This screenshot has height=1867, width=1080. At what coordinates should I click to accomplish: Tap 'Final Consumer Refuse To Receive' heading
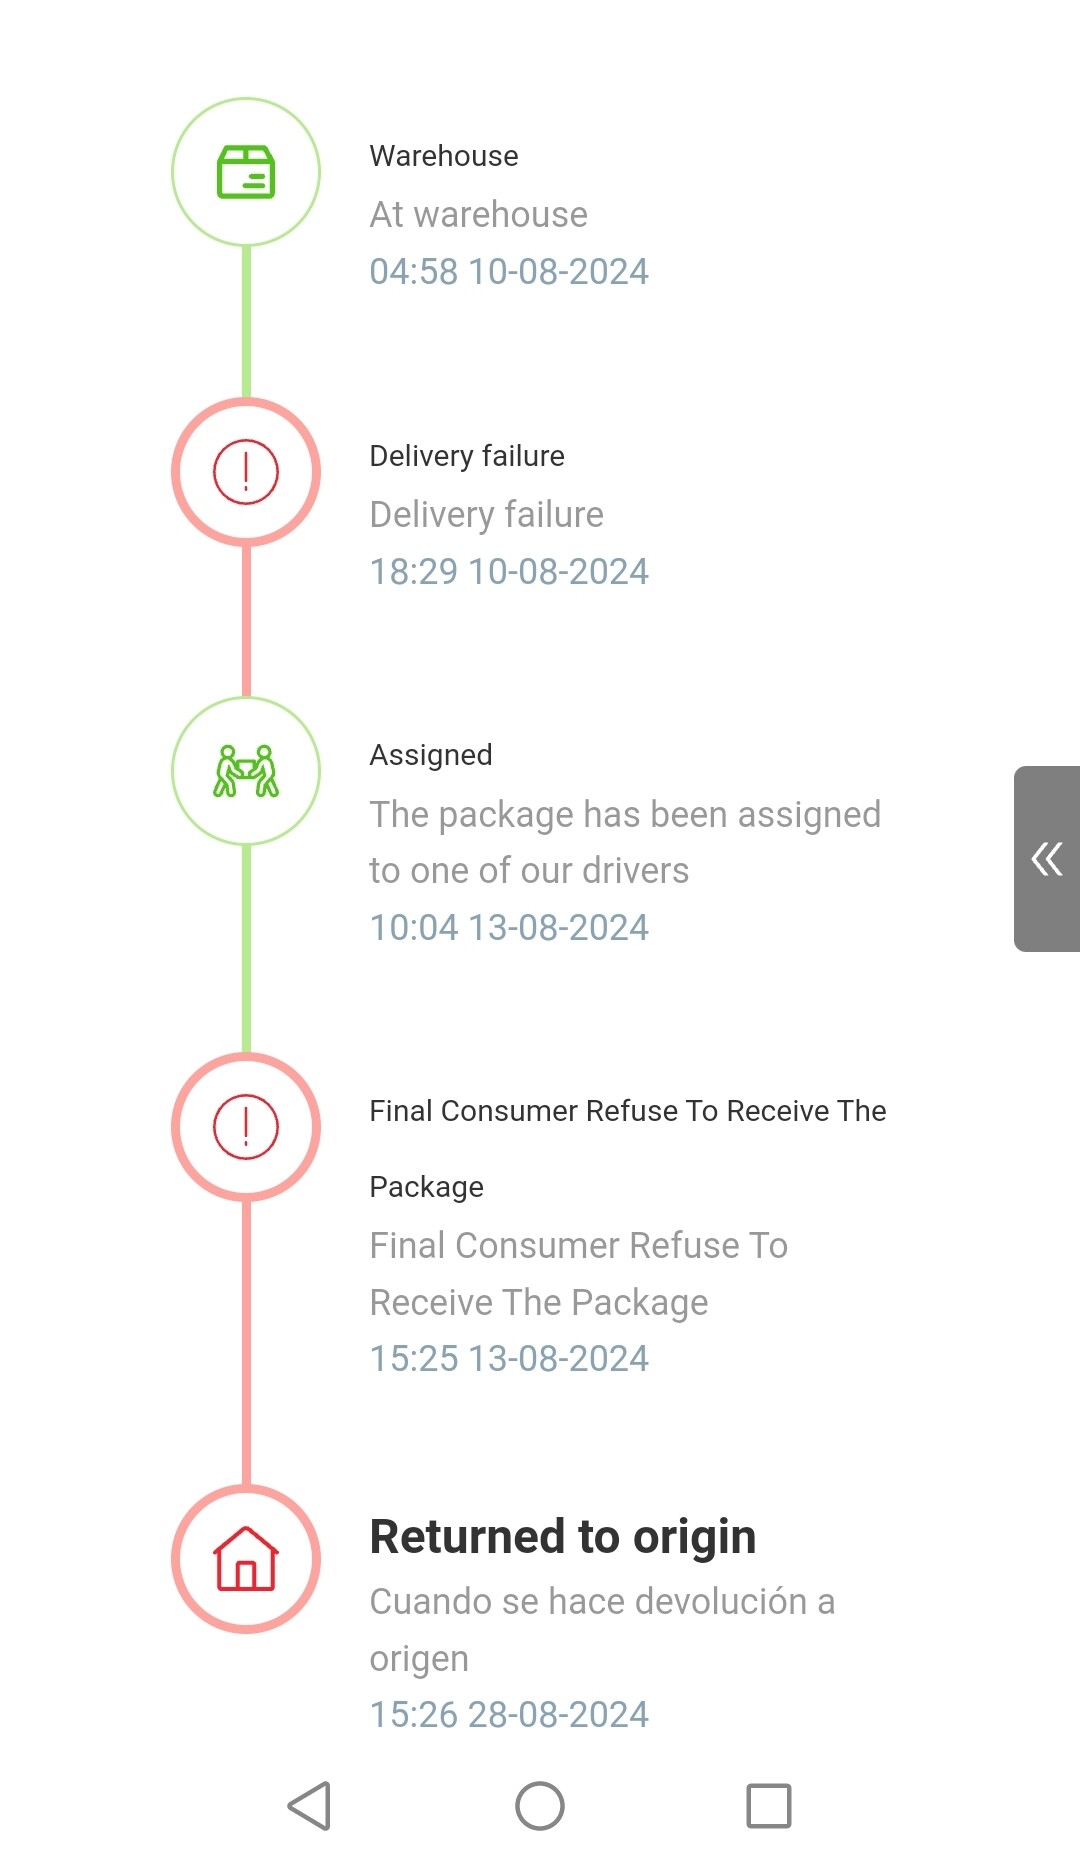[628, 1148]
